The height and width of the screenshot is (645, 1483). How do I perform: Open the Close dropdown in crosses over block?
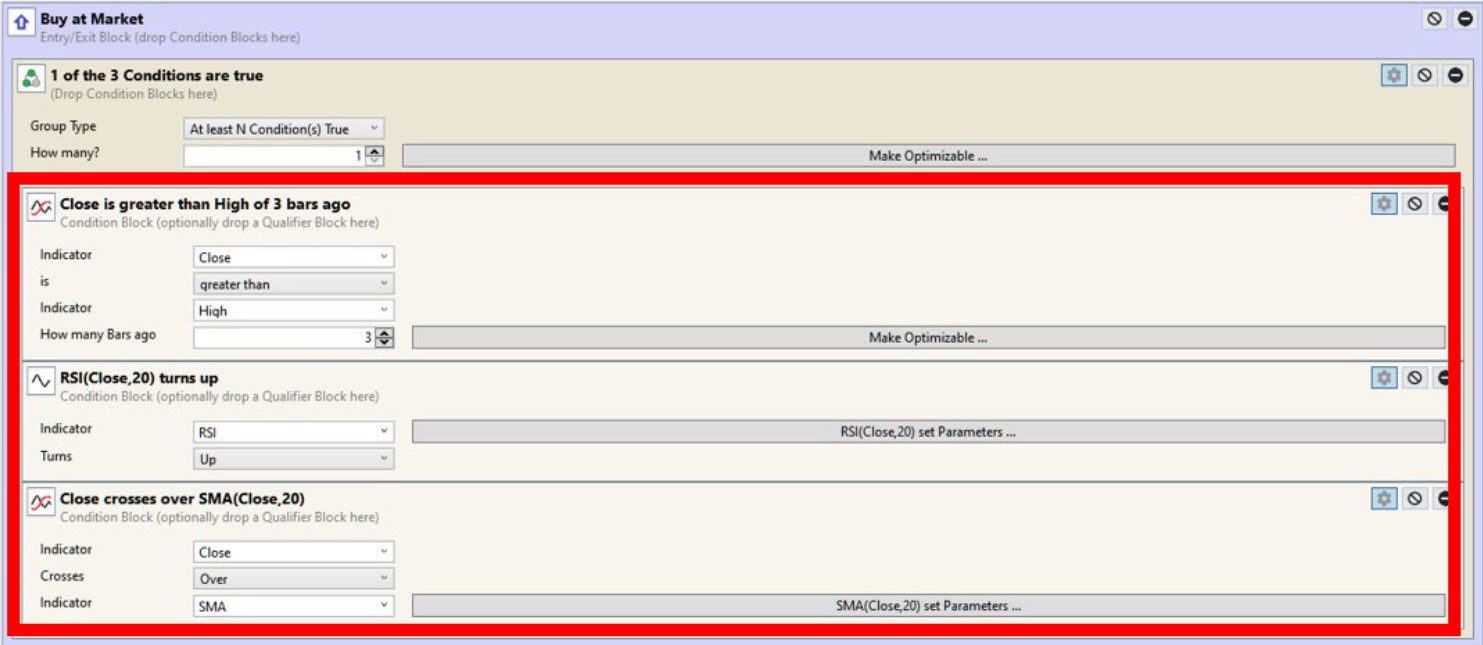tap(294, 552)
